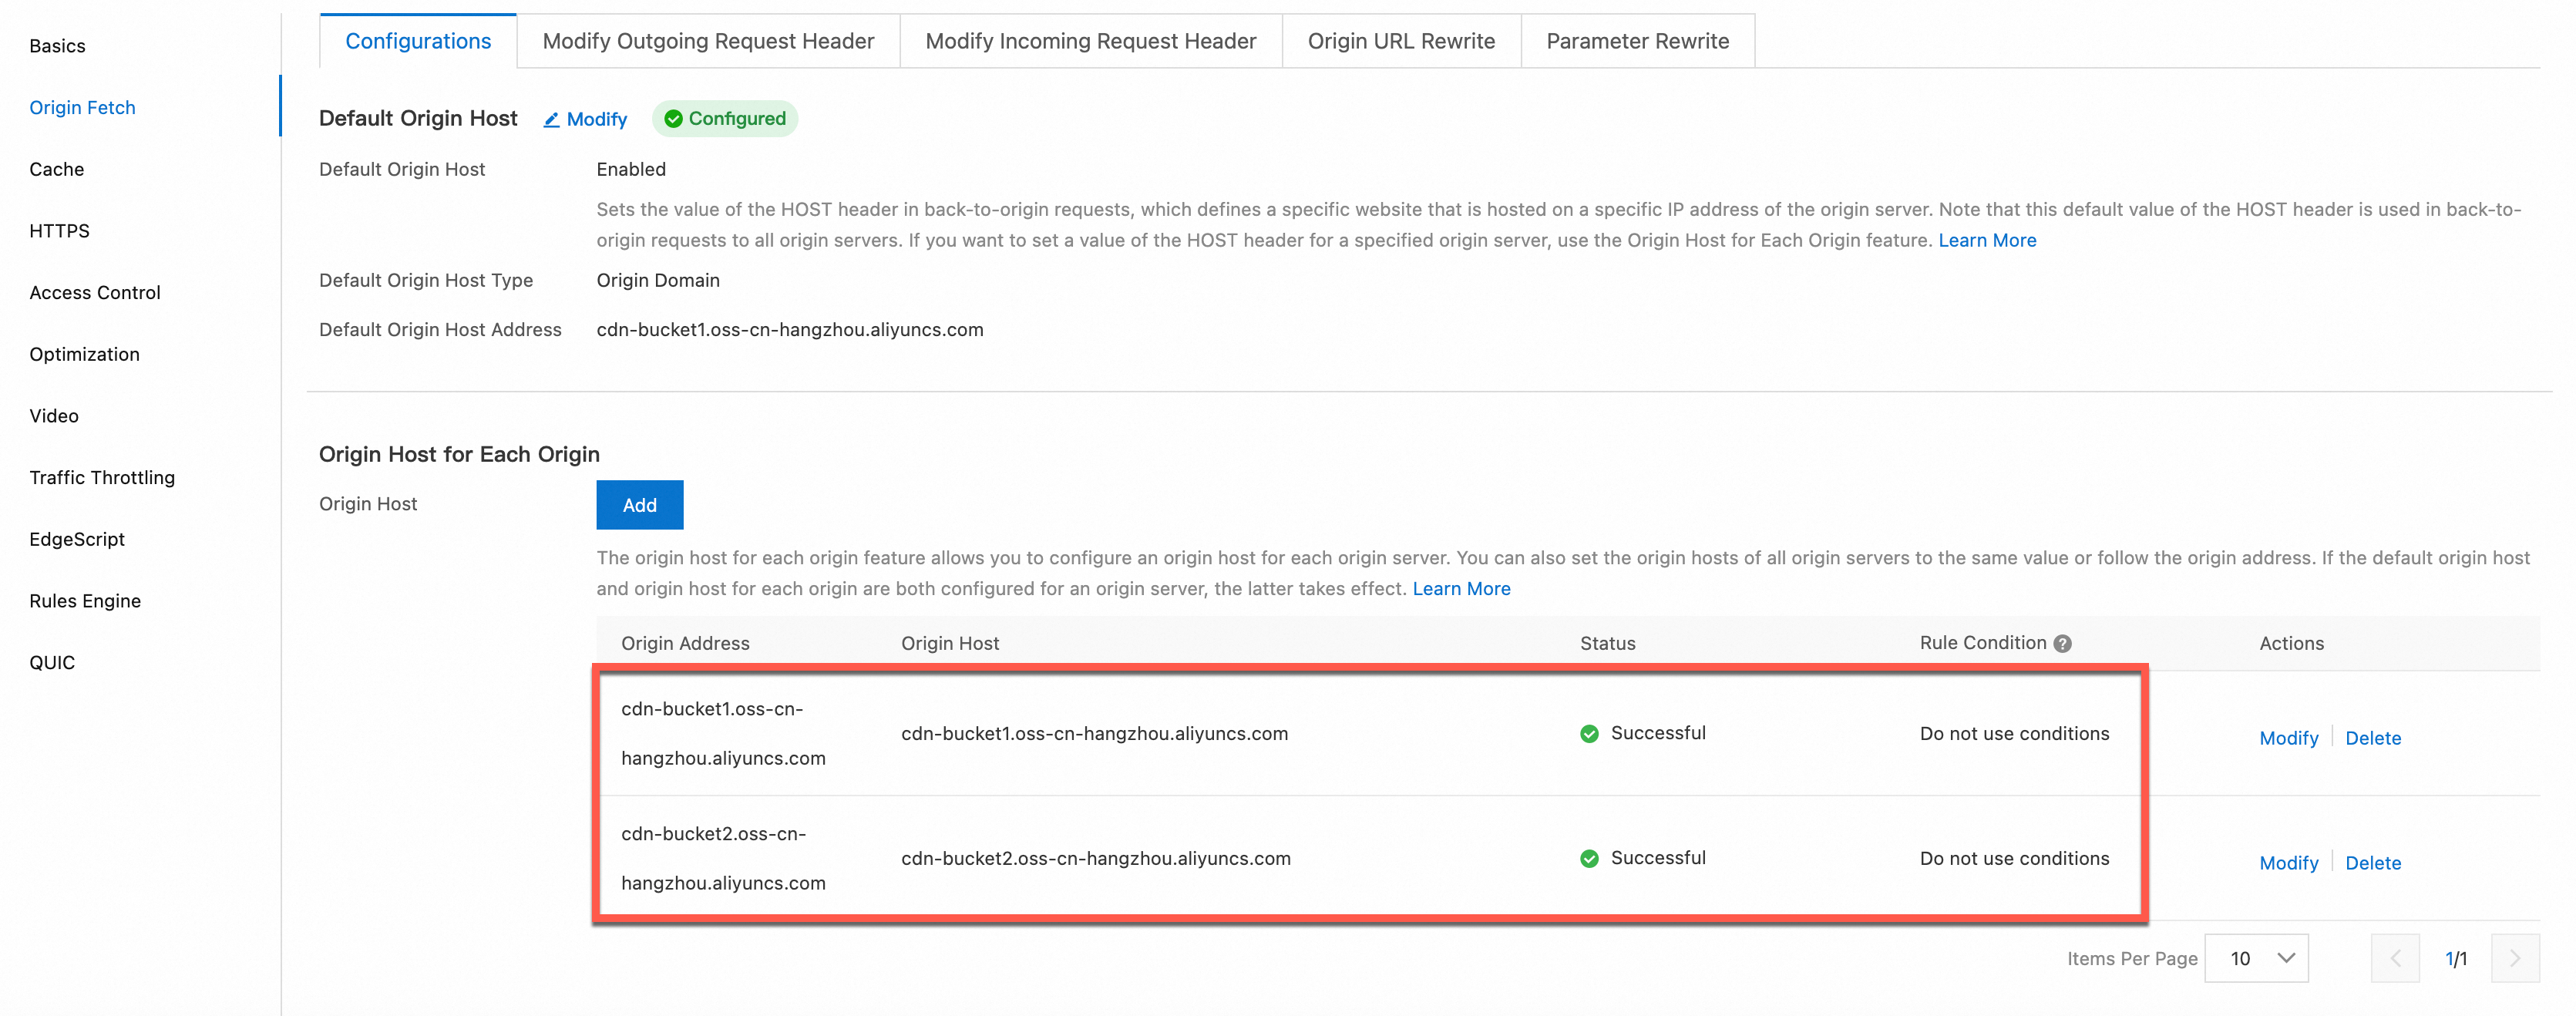The height and width of the screenshot is (1016, 2576).
Task: Go to Rules Engine in the sidebar
Action: (85, 601)
